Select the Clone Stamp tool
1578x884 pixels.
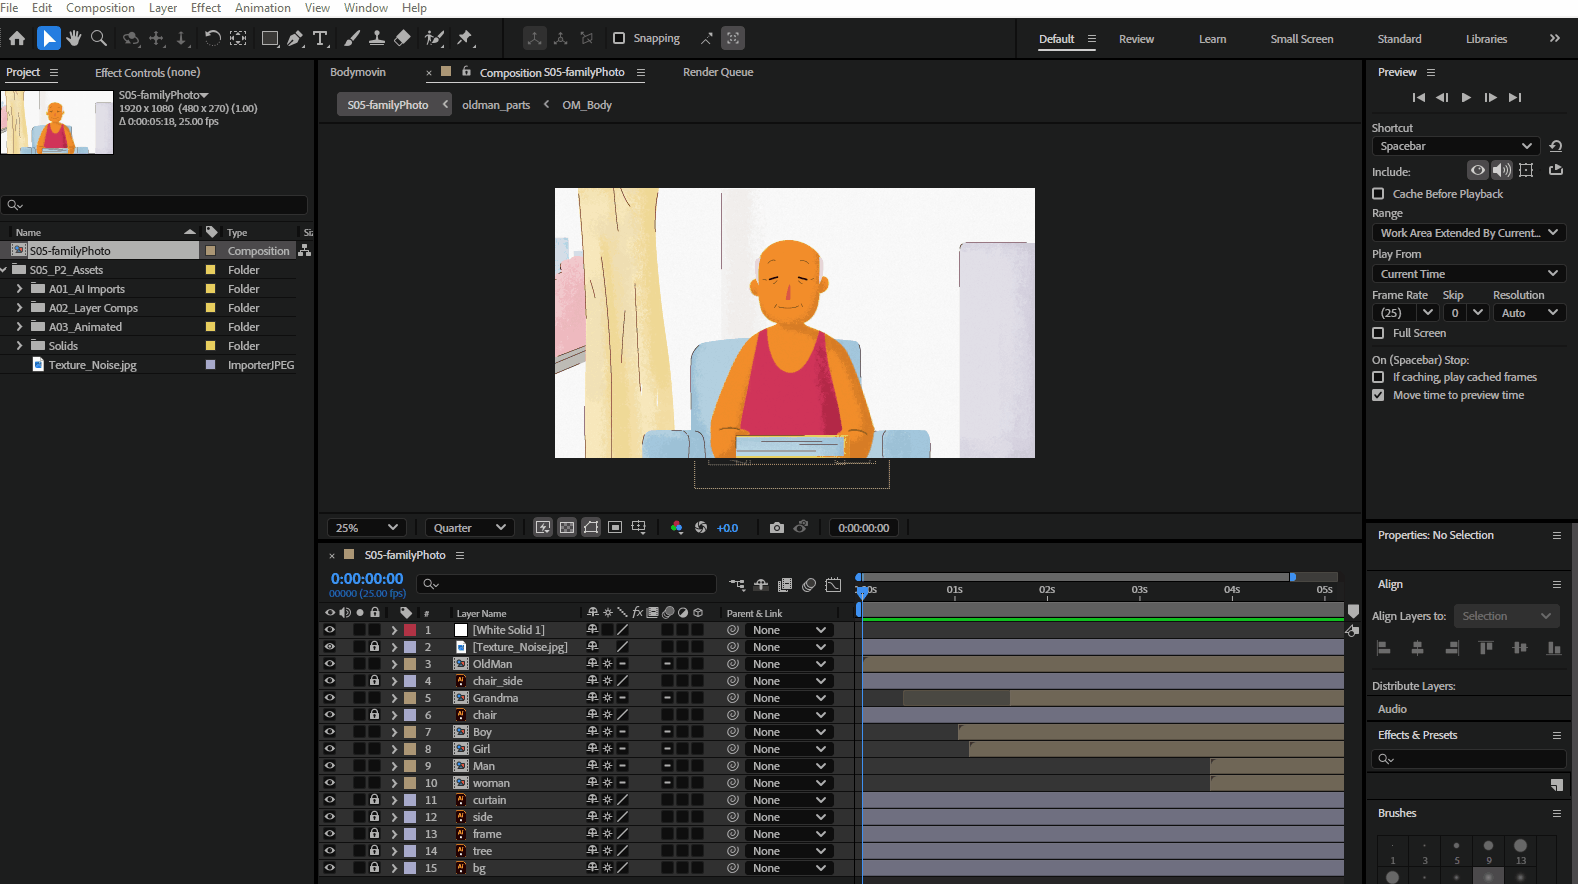(377, 38)
